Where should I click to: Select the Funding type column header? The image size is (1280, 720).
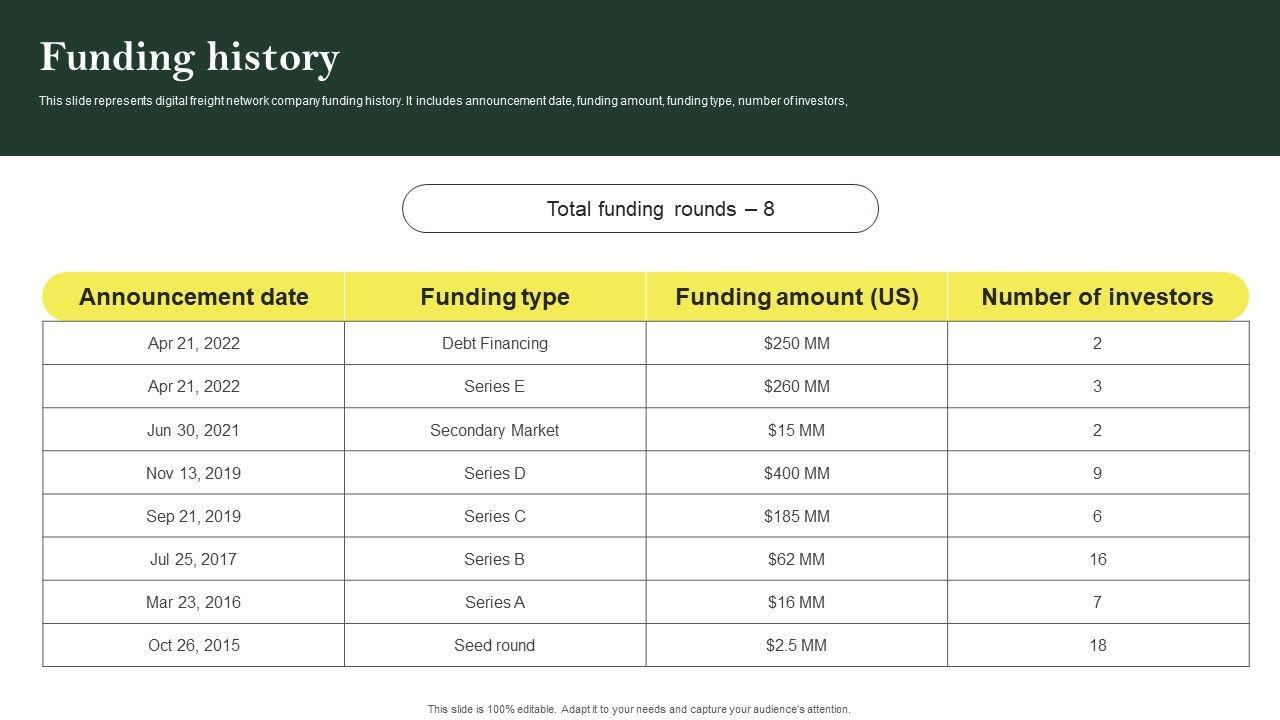click(x=495, y=297)
